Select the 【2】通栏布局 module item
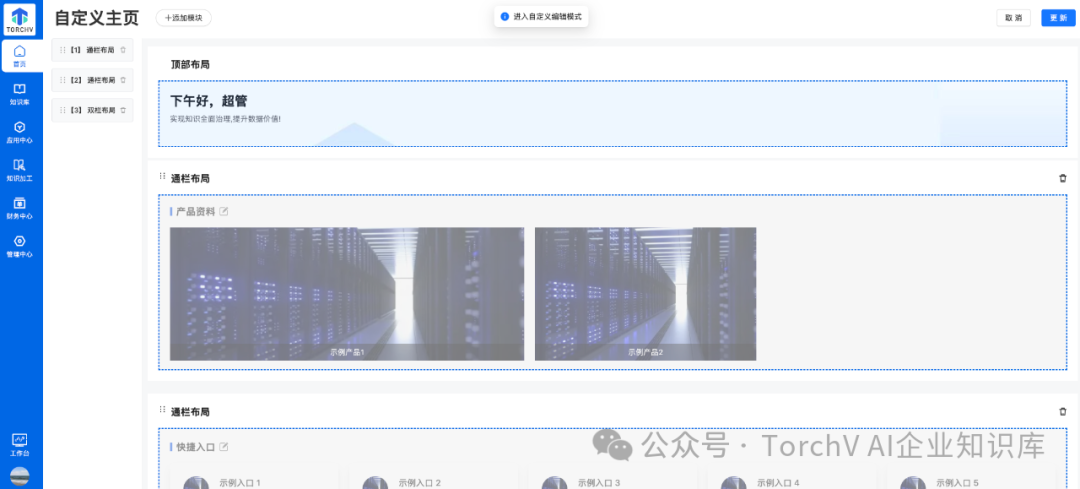The width and height of the screenshot is (1080, 489). [92, 80]
